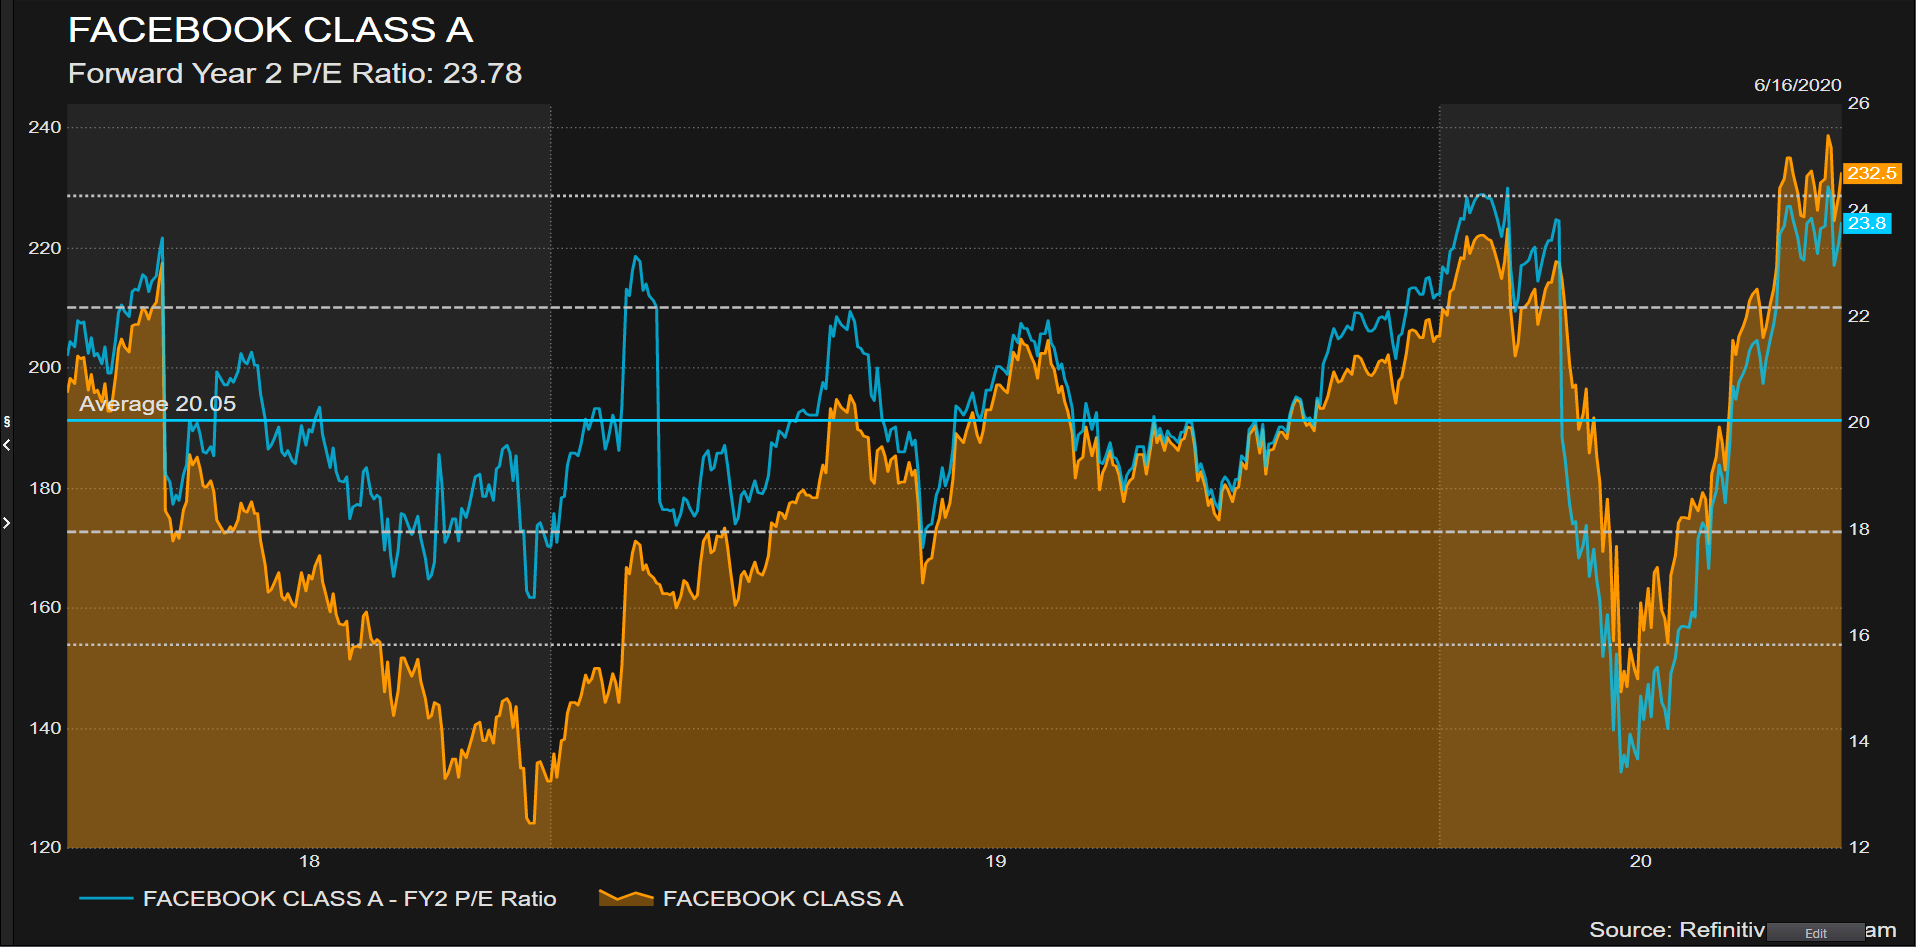Select the orange FACEBOOK CLASS A legend label
The image size is (1916, 947).
tap(783, 899)
